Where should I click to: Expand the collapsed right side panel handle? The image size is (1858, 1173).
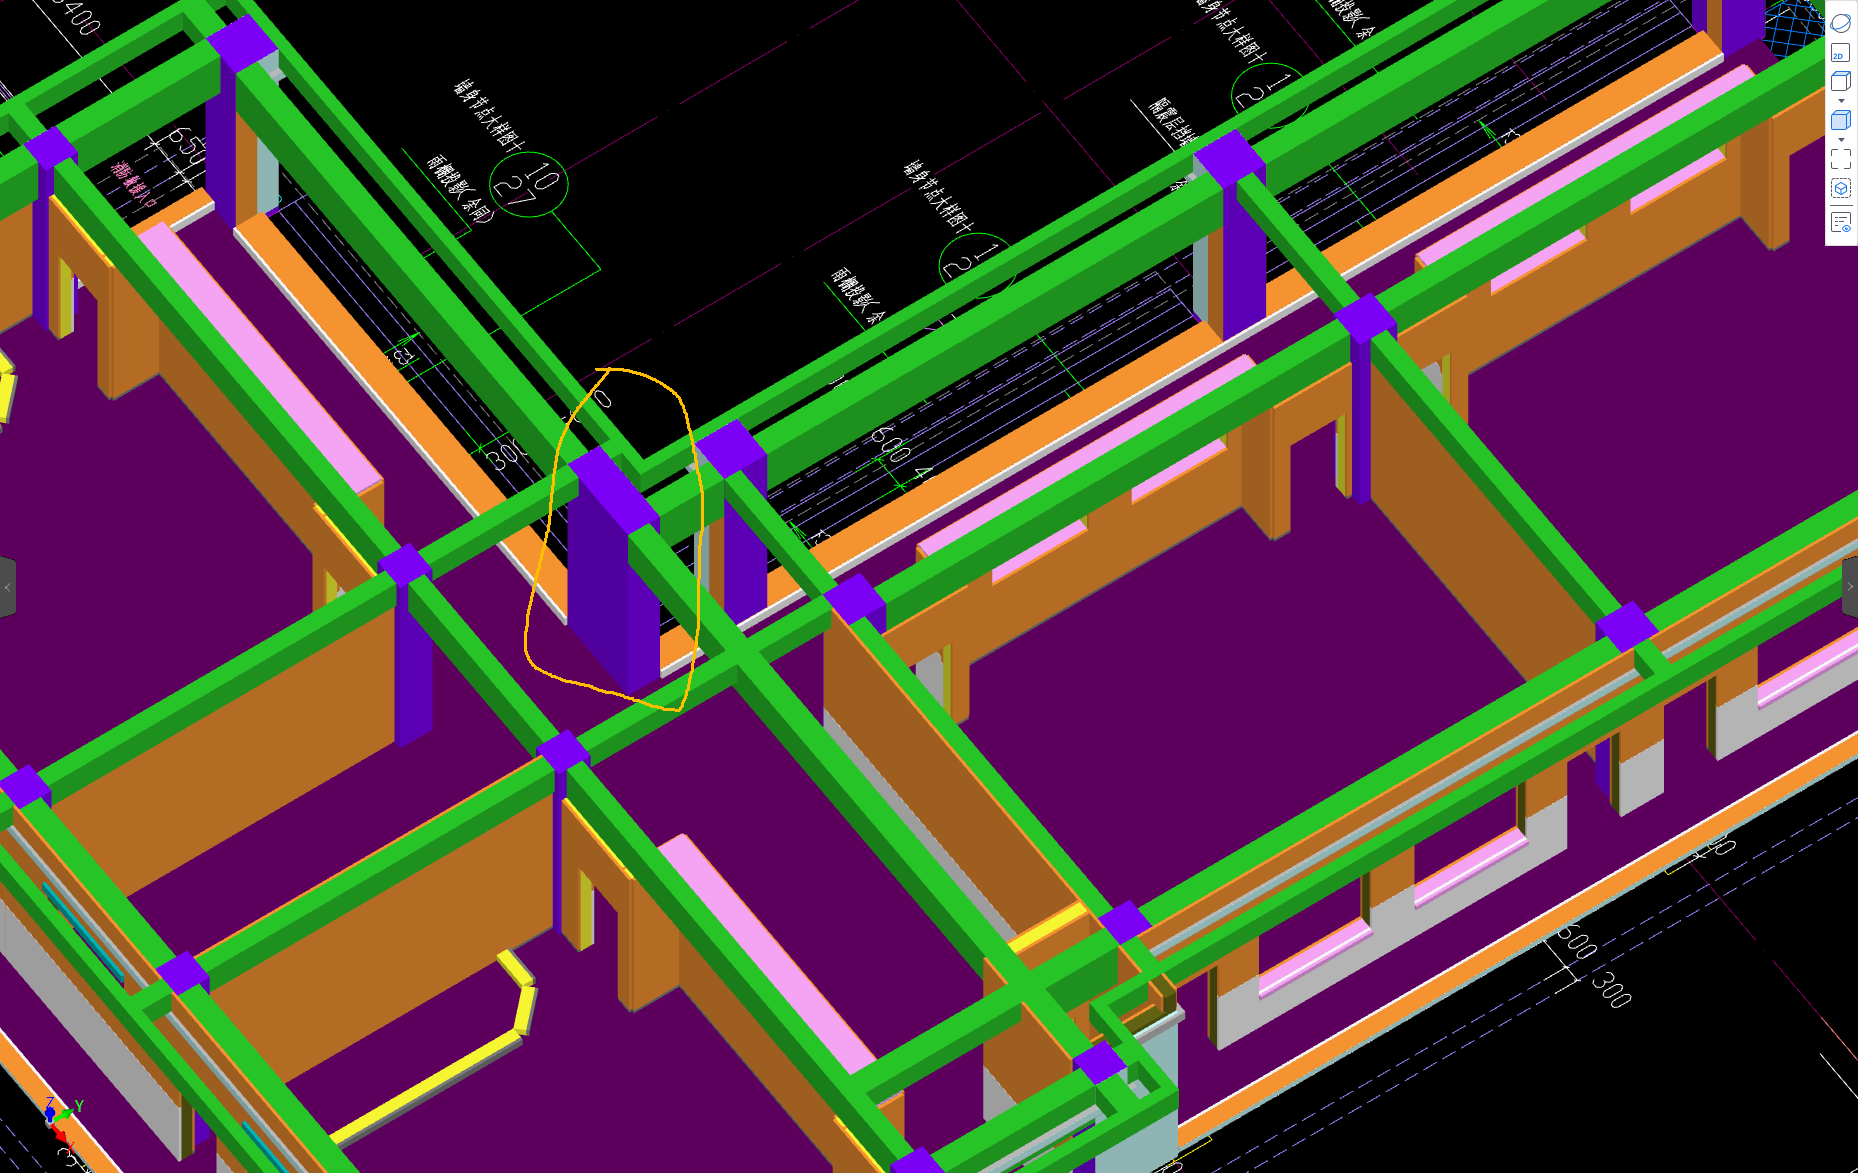1850,587
